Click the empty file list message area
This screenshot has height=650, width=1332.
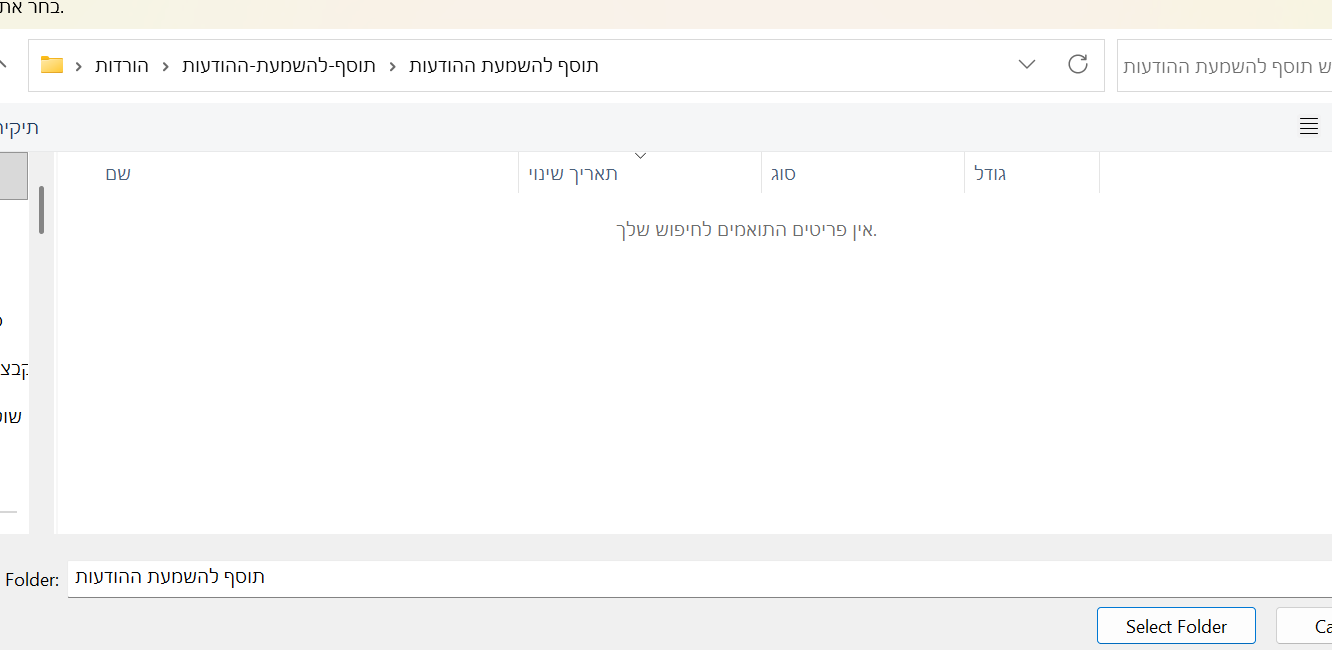[x=746, y=230]
